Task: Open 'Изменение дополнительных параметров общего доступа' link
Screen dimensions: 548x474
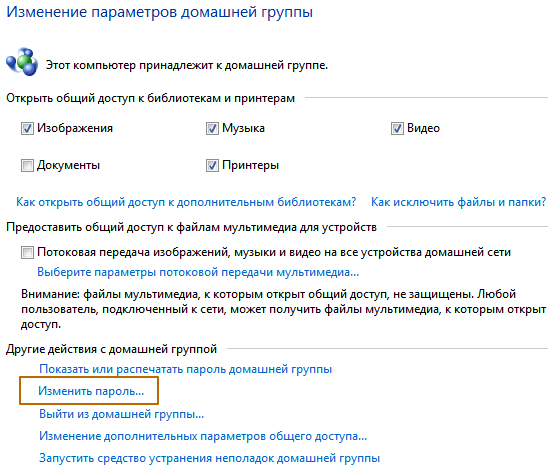Action: pos(203,436)
